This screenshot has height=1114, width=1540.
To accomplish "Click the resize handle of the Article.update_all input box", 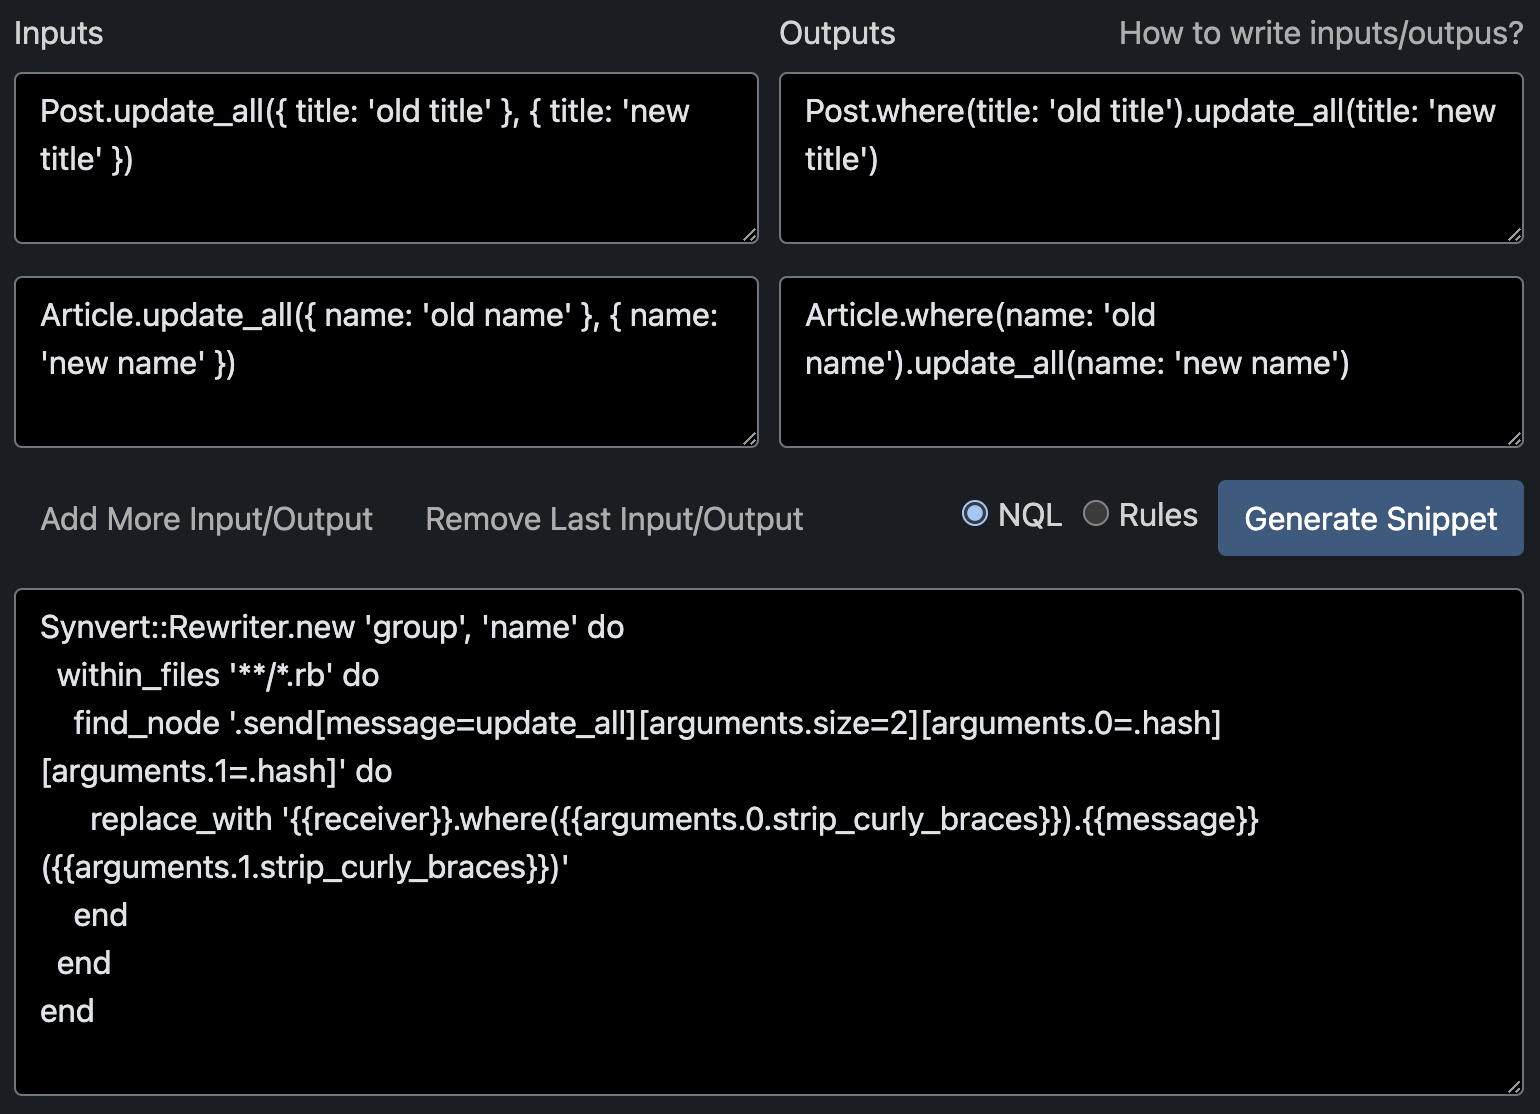I will 749,439.
